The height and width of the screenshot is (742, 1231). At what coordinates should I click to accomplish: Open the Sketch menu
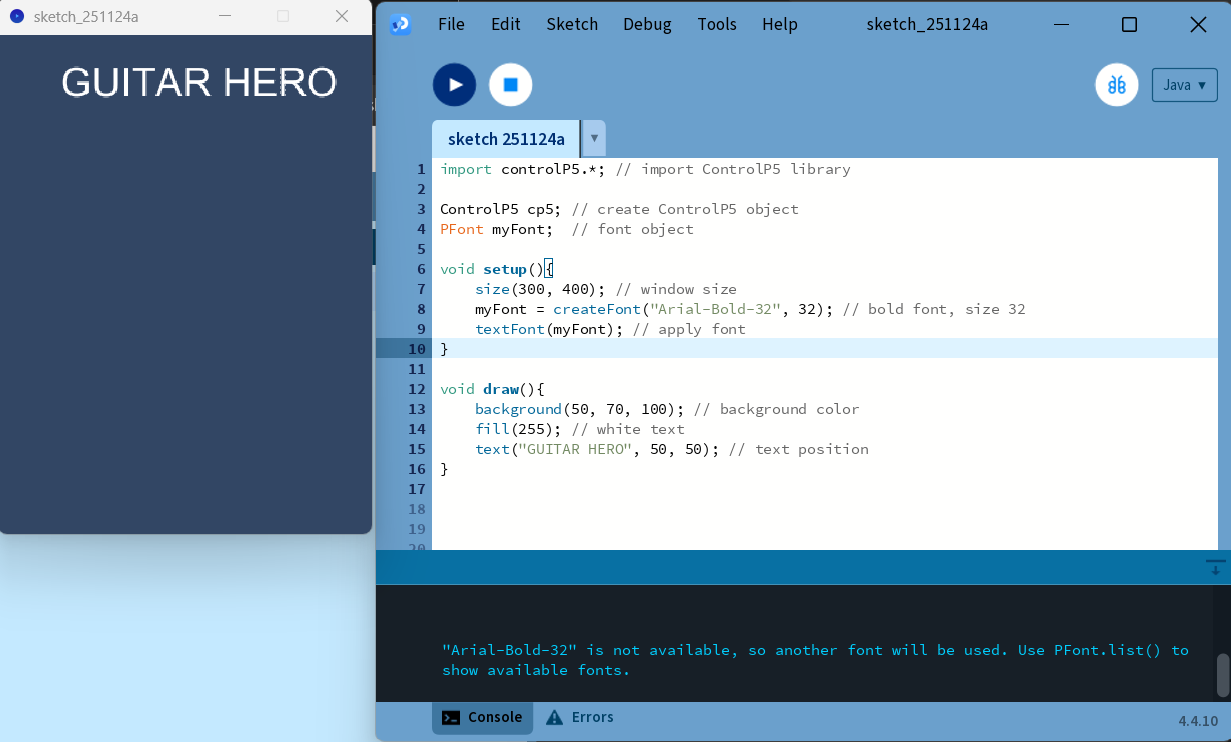pyautogui.click(x=571, y=24)
